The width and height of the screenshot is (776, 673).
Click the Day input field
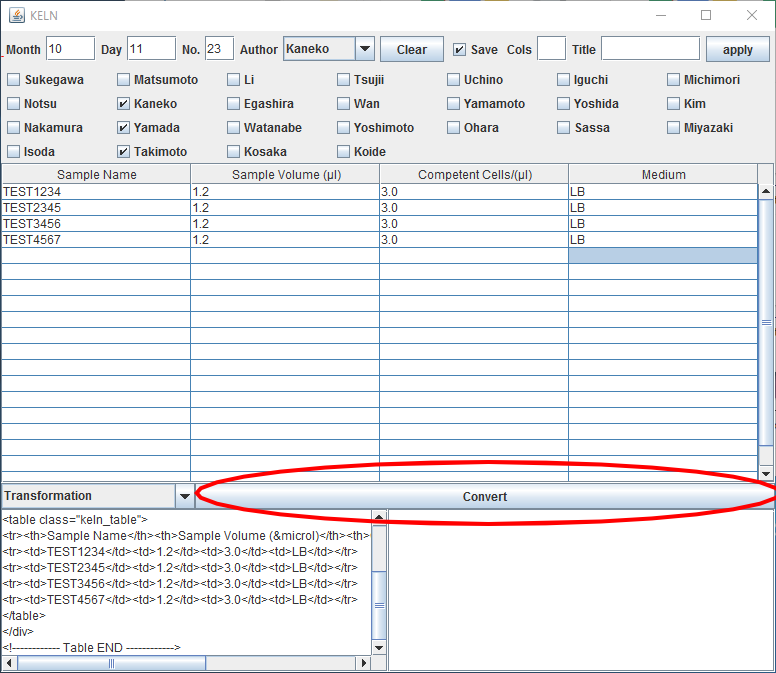151,48
